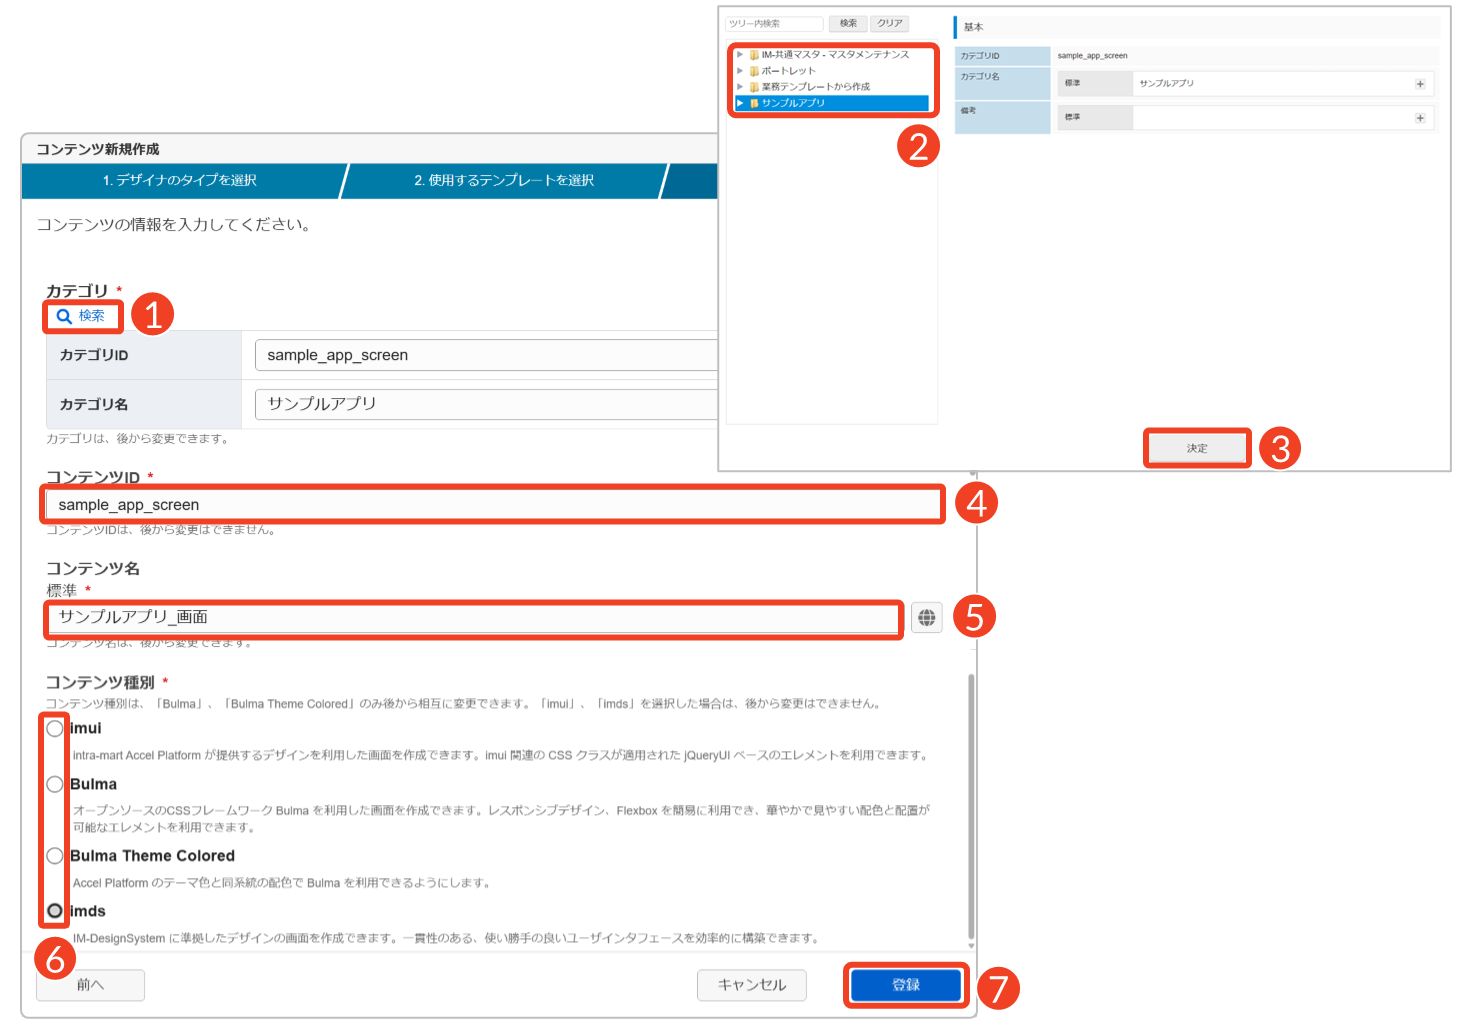The width and height of the screenshot is (1459, 1022).
Task: Go to step 1. デザイナのタイプを選択
Action: coord(180,181)
